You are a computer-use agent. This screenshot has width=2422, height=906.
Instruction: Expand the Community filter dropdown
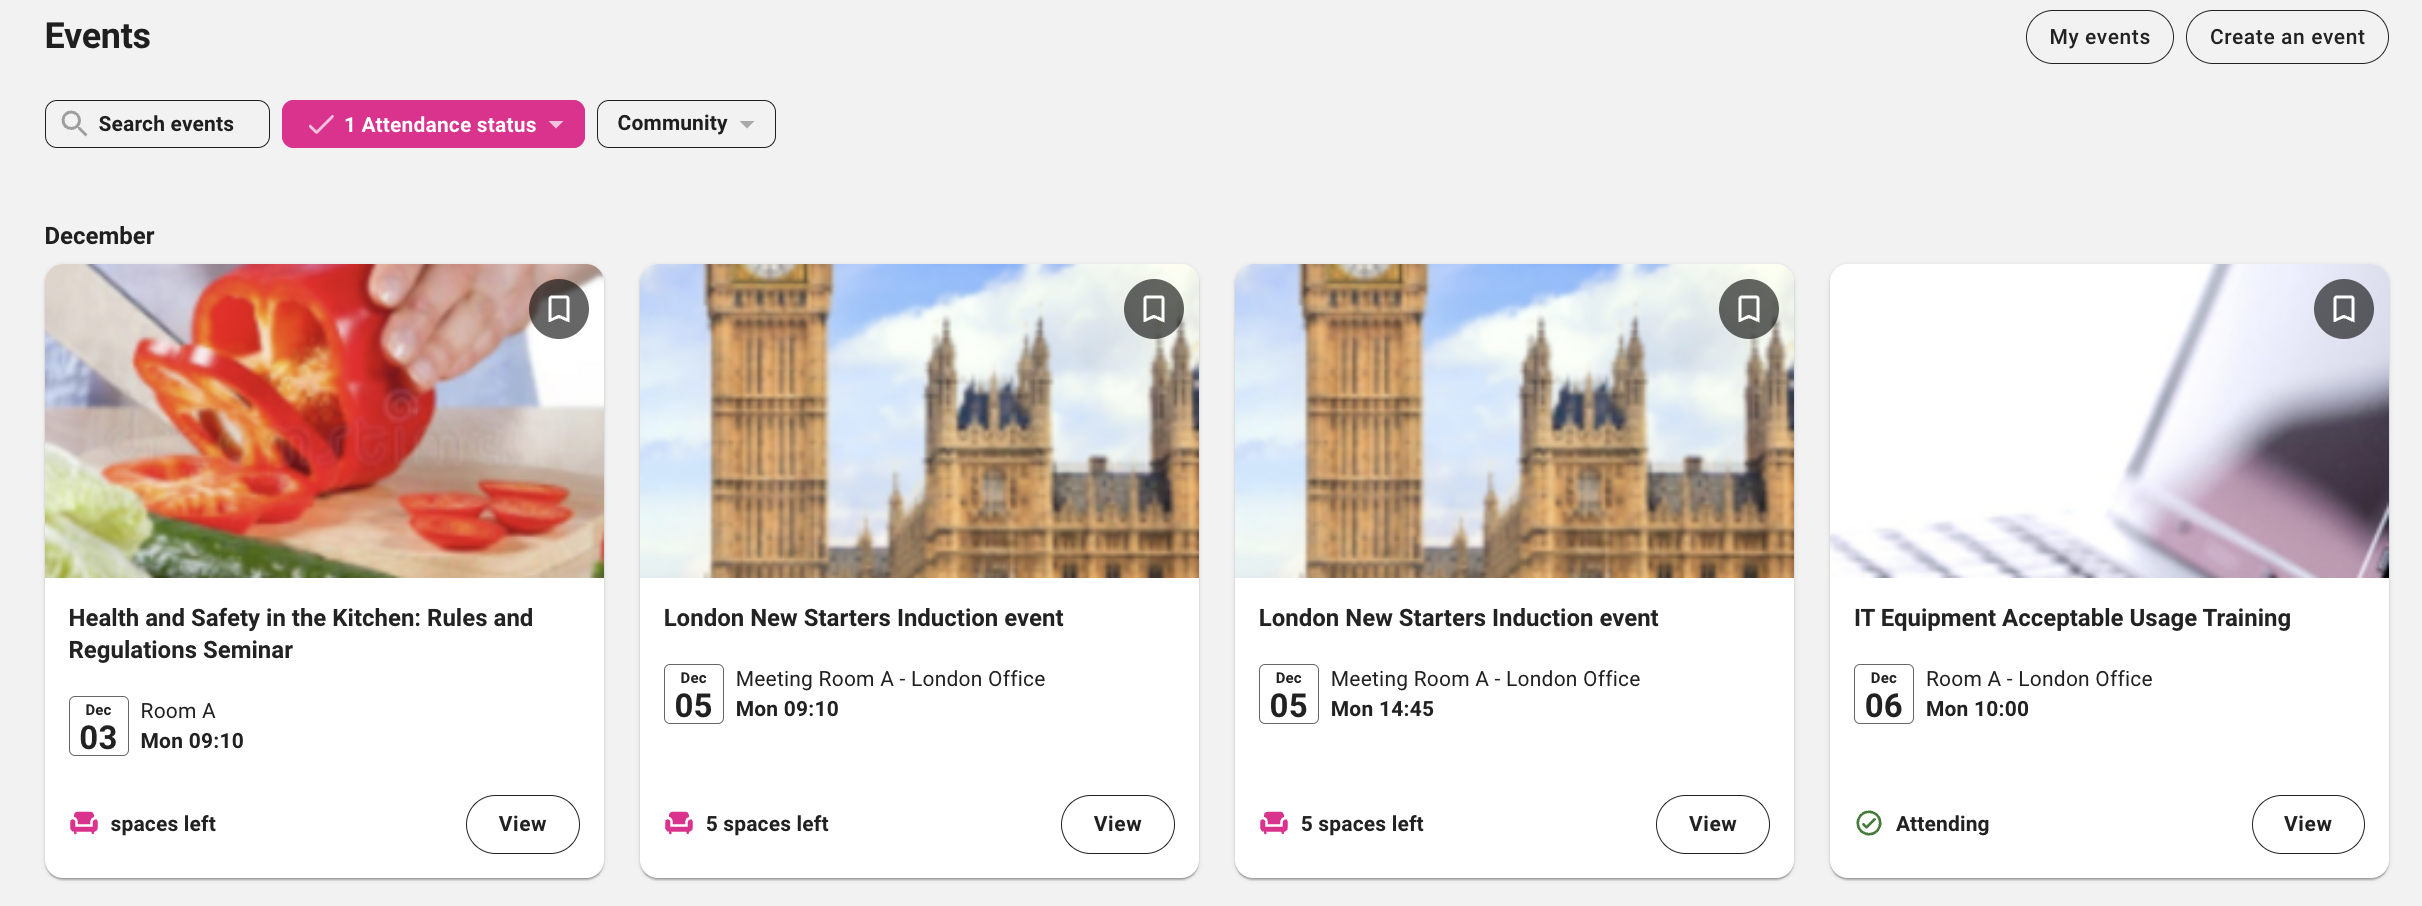[686, 124]
